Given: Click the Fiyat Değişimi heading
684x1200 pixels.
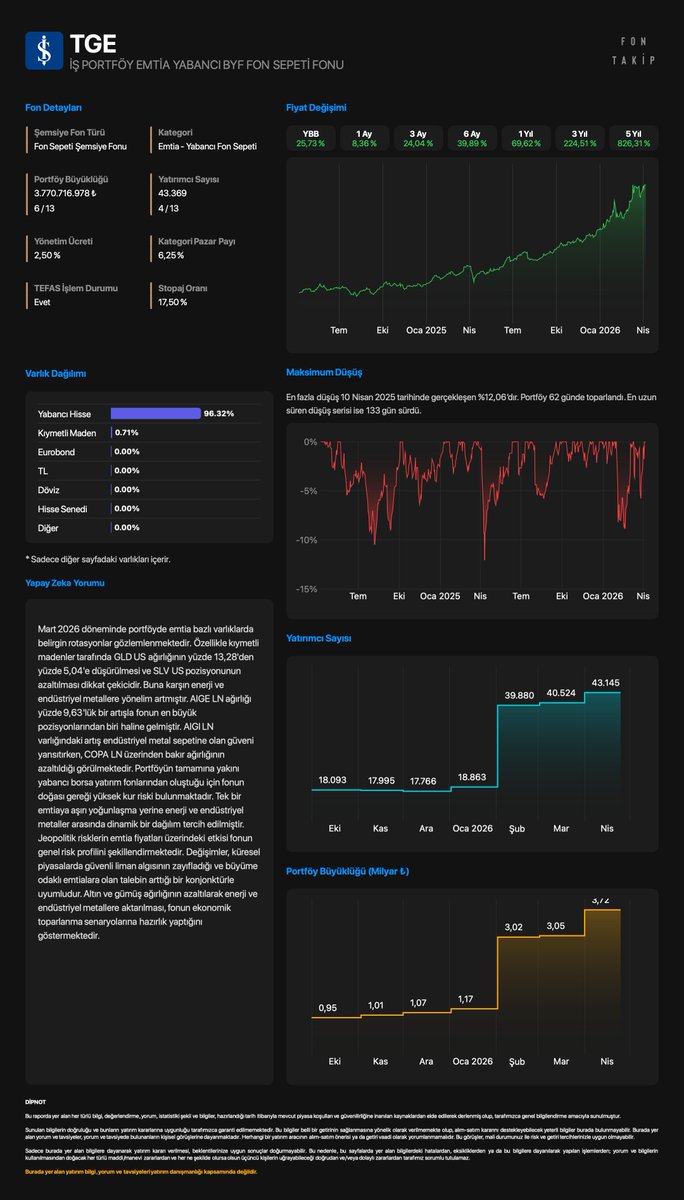Looking at the screenshot, I should point(316,107).
